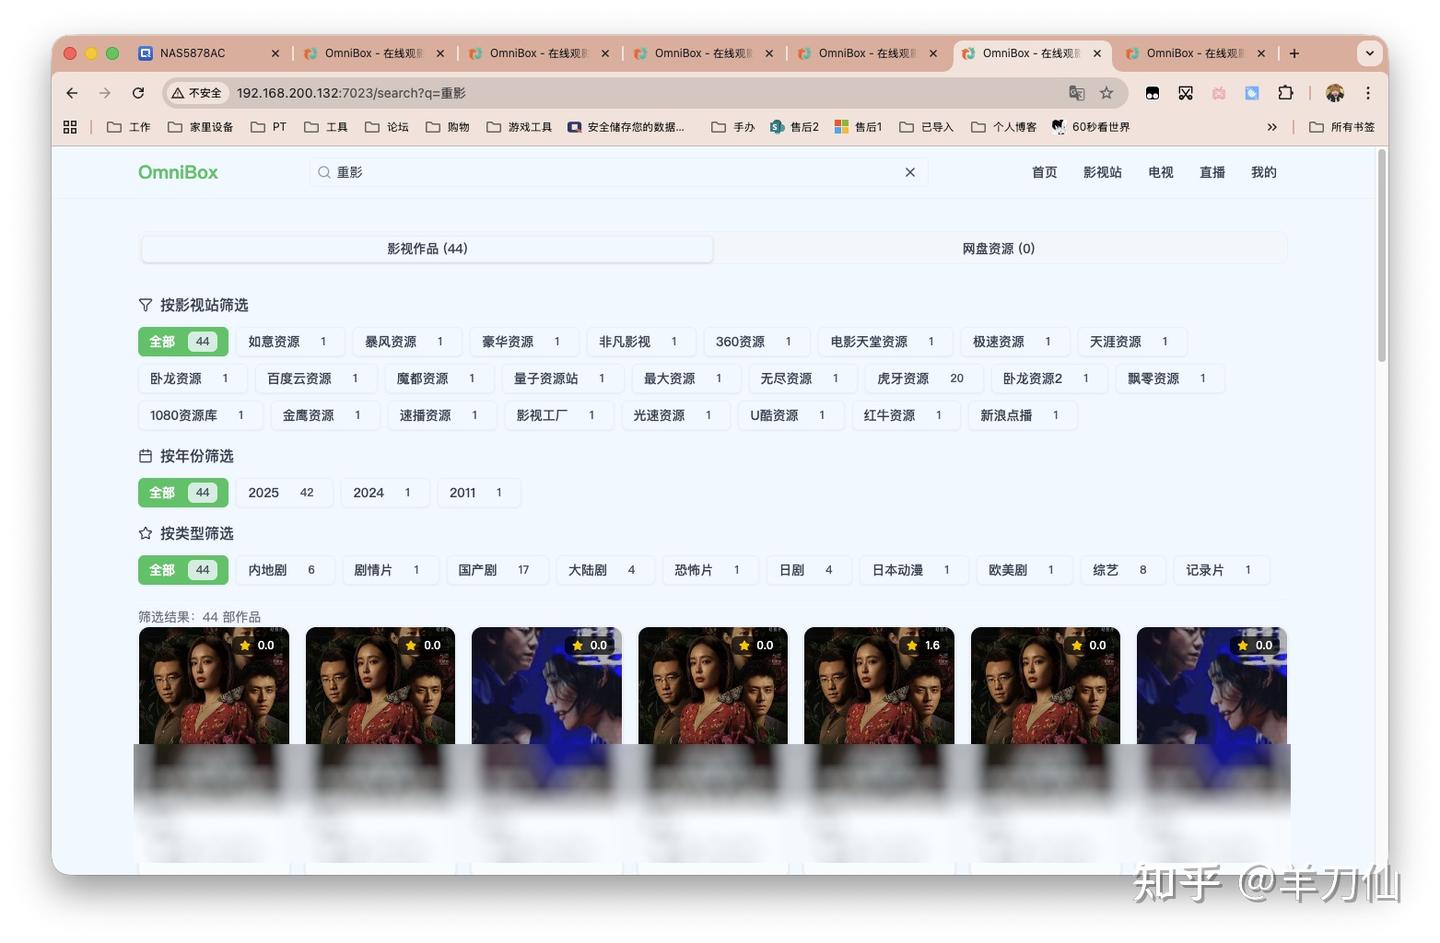Expand the bookmarks overflow chevron
The height and width of the screenshot is (943, 1440).
pyautogui.click(x=1272, y=127)
